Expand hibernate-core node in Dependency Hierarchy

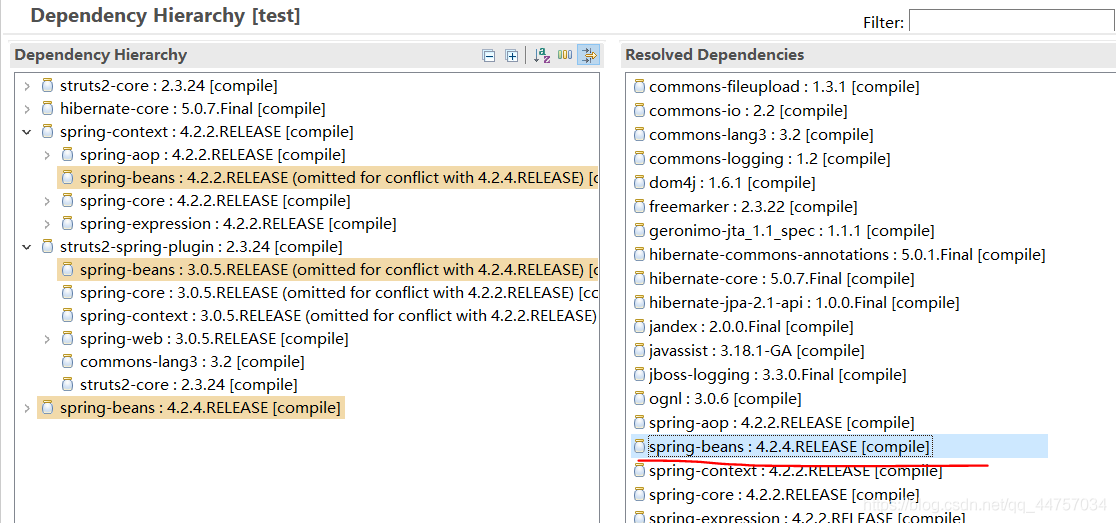pyautogui.click(x=26, y=110)
